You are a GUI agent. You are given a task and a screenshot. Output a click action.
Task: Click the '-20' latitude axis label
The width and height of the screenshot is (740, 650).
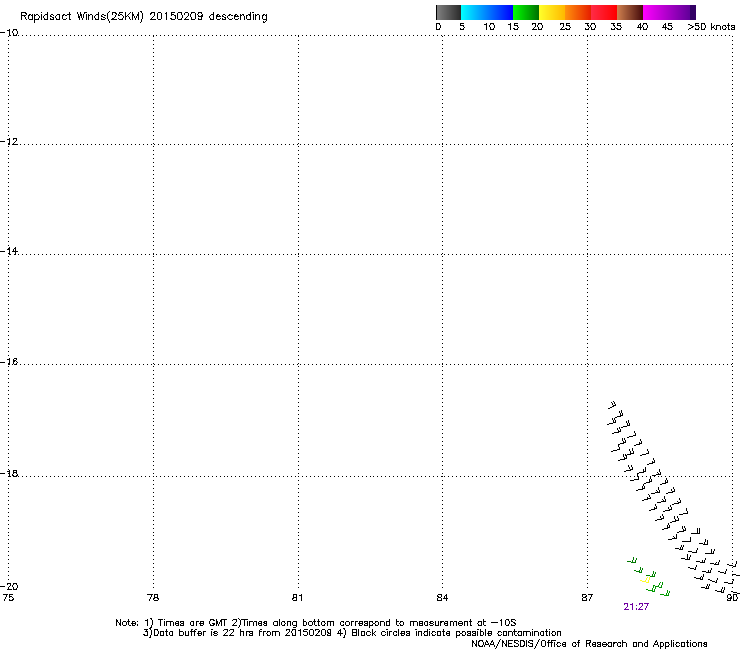[x=9, y=586]
